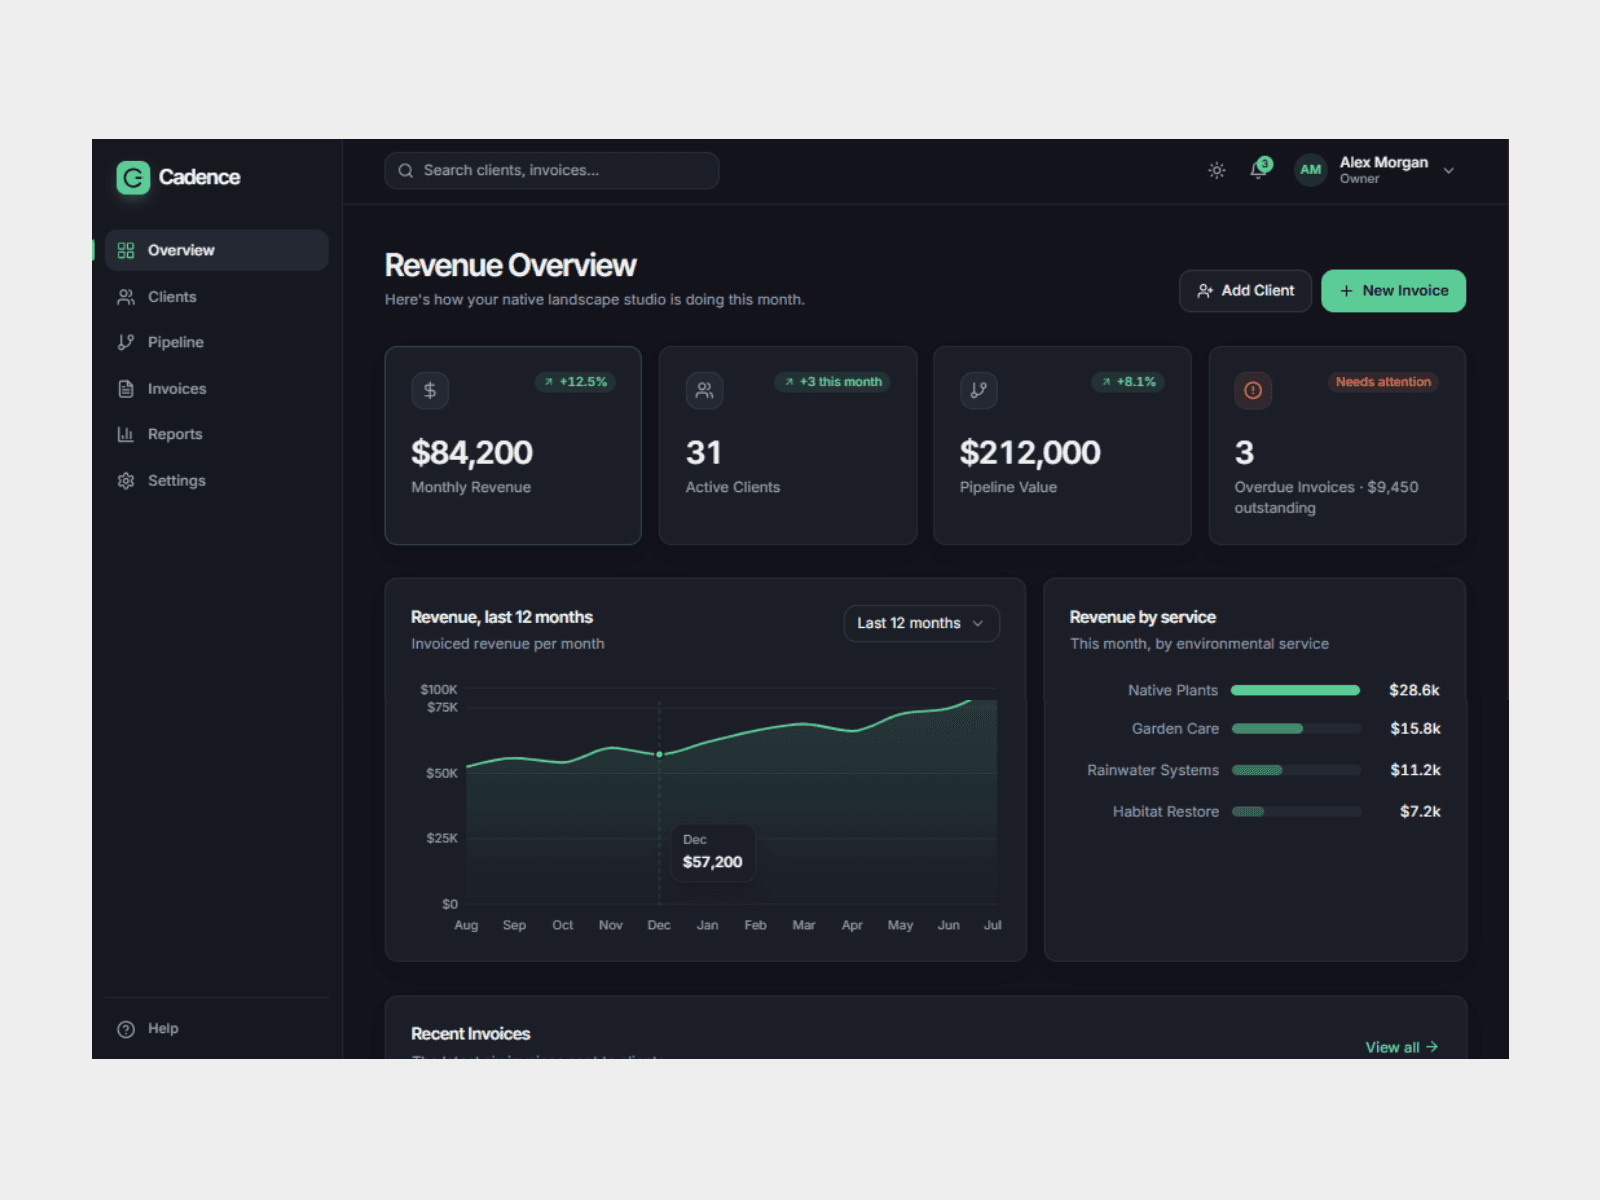Click the Native Plants revenue bar
Screen dimensions: 1600x1200
pyautogui.click(x=1295, y=690)
